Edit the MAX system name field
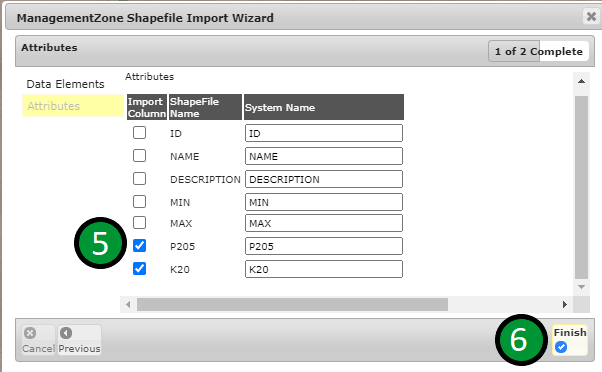Viewport: 602px width, 372px height. pos(324,223)
